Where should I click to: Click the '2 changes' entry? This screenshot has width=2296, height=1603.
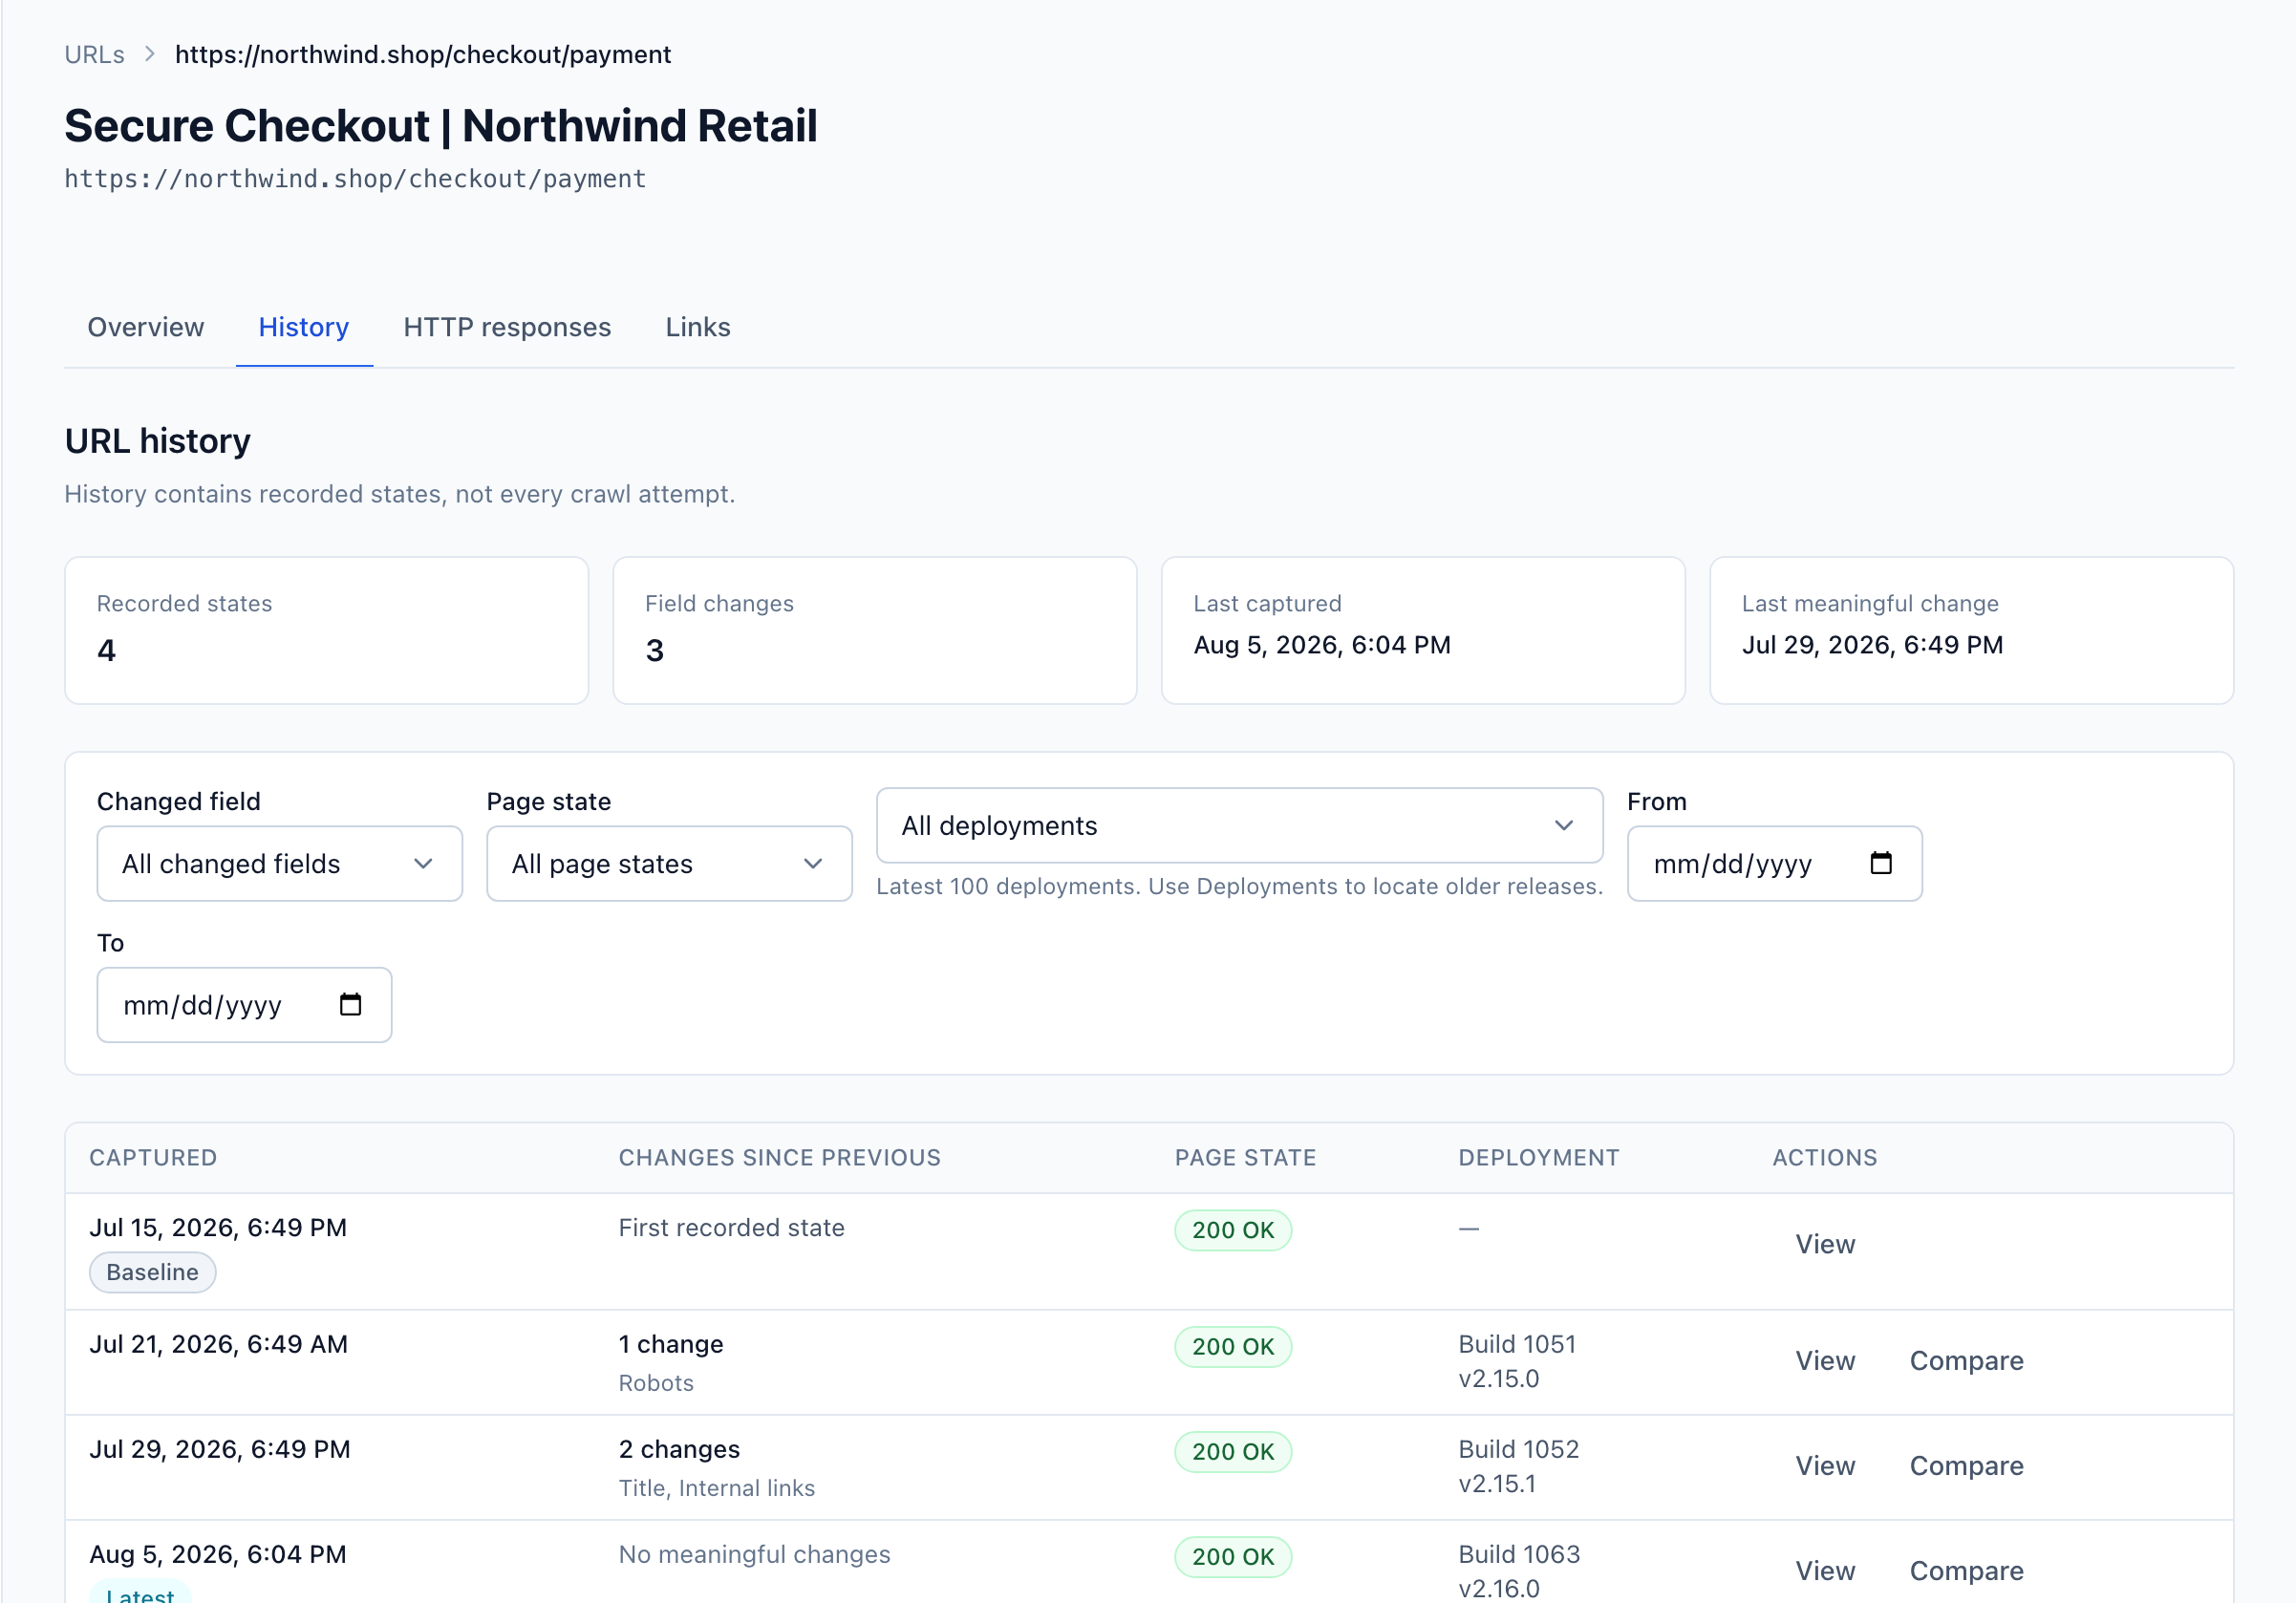click(679, 1448)
